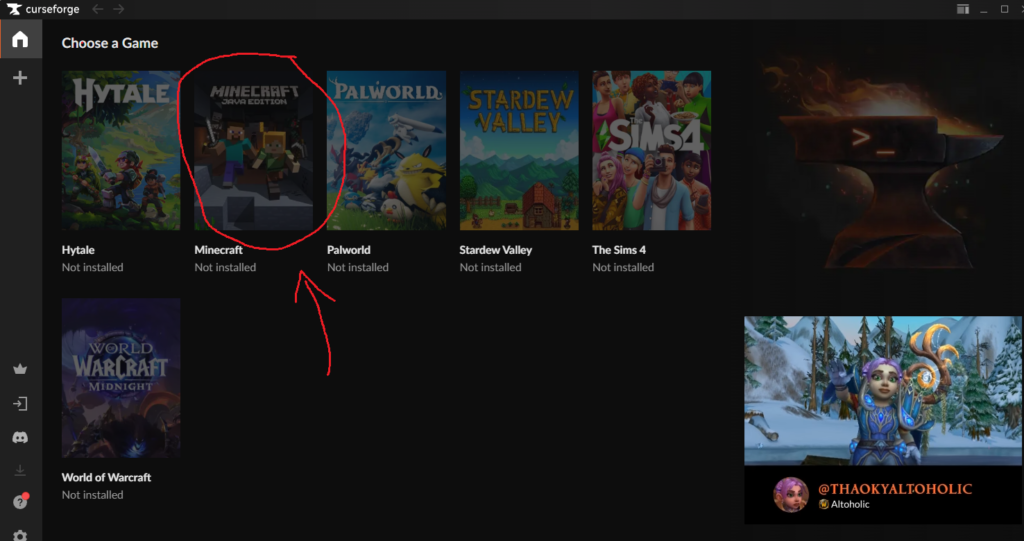Open the crown premium icon in sidebar
Screen dimensions: 1024x541
coord(20,369)
